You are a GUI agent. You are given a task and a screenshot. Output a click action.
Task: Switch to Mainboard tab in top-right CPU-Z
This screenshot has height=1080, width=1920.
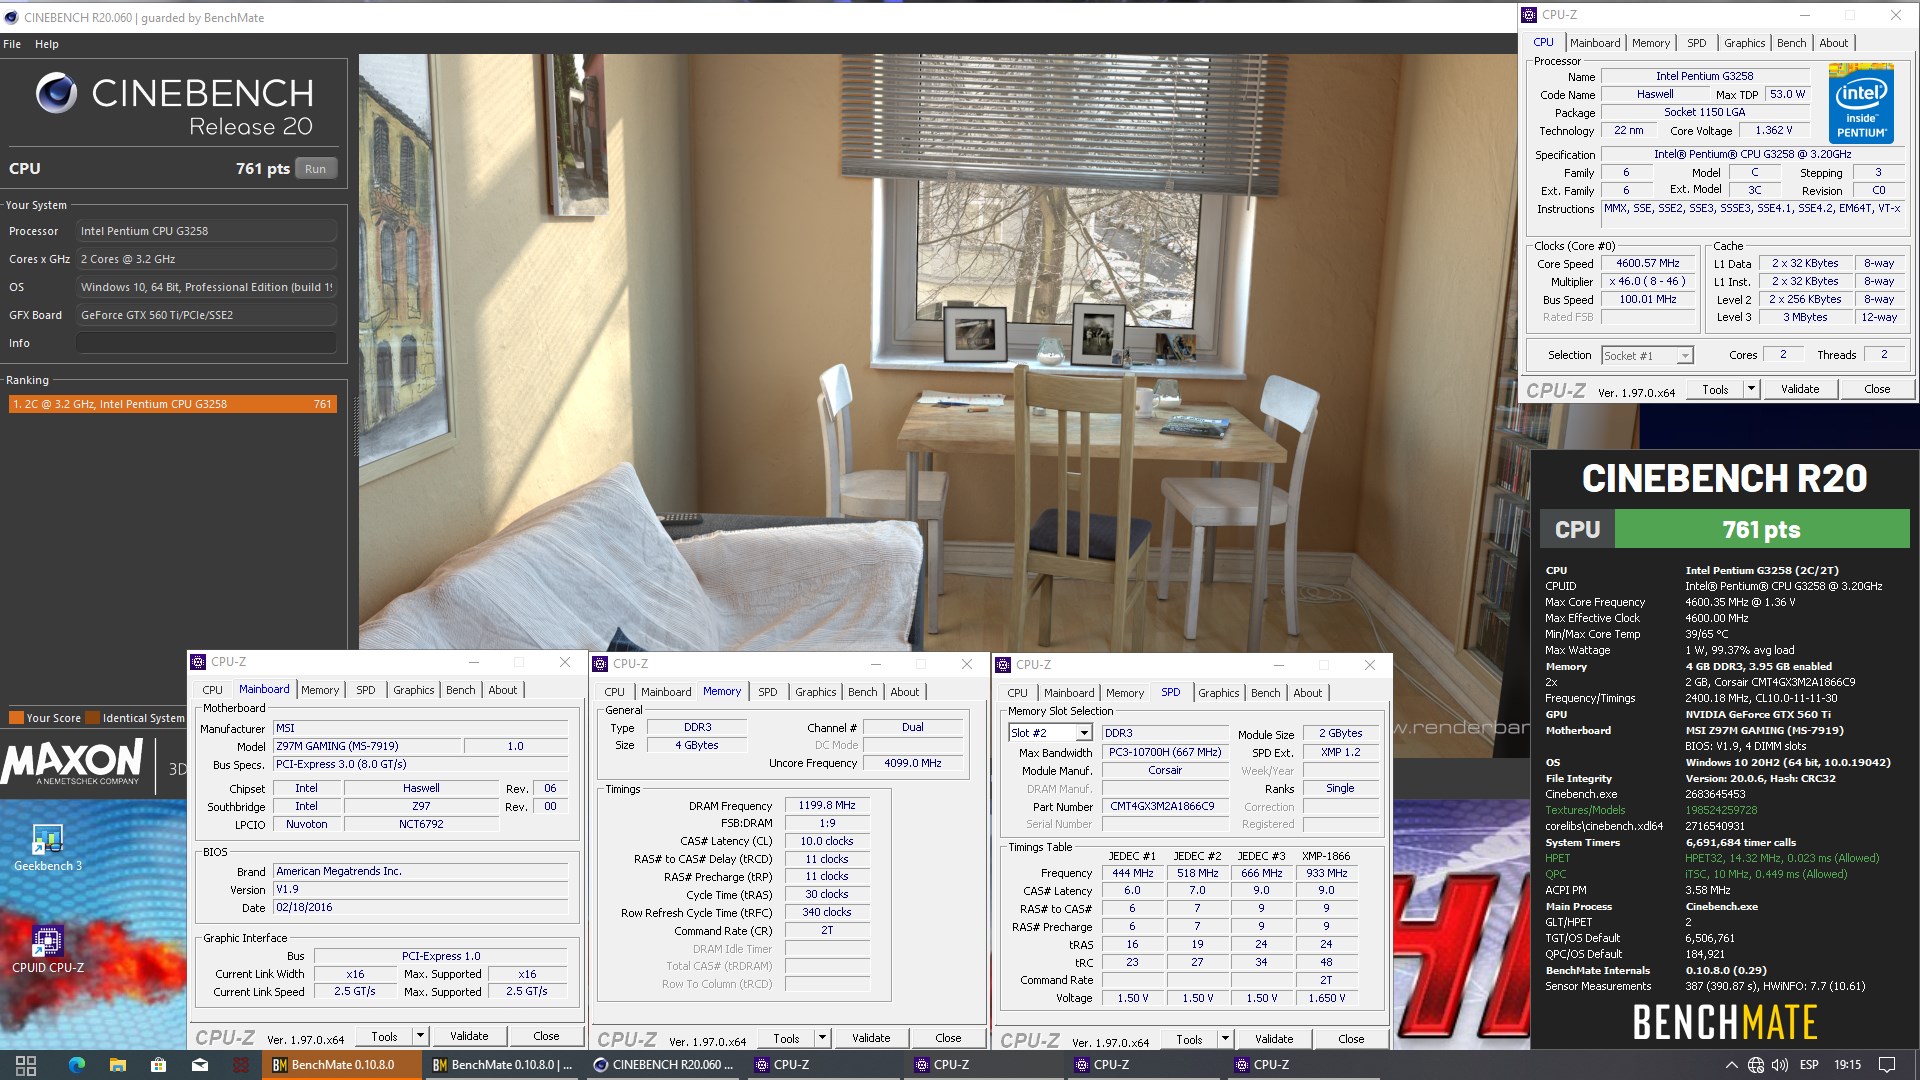pos(1595,43)
